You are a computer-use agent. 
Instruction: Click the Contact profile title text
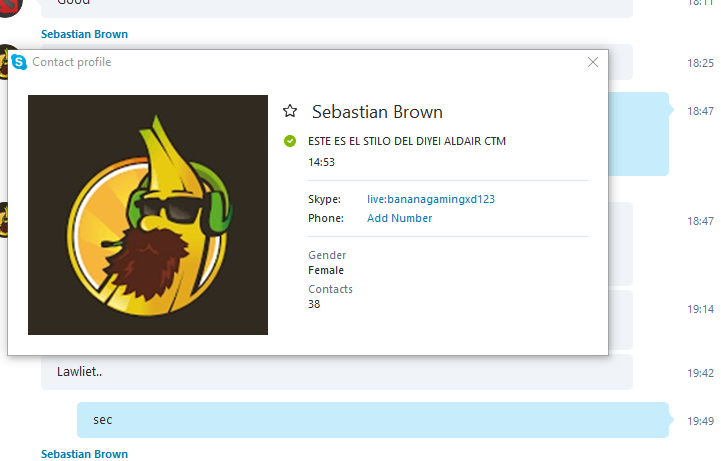72,62
